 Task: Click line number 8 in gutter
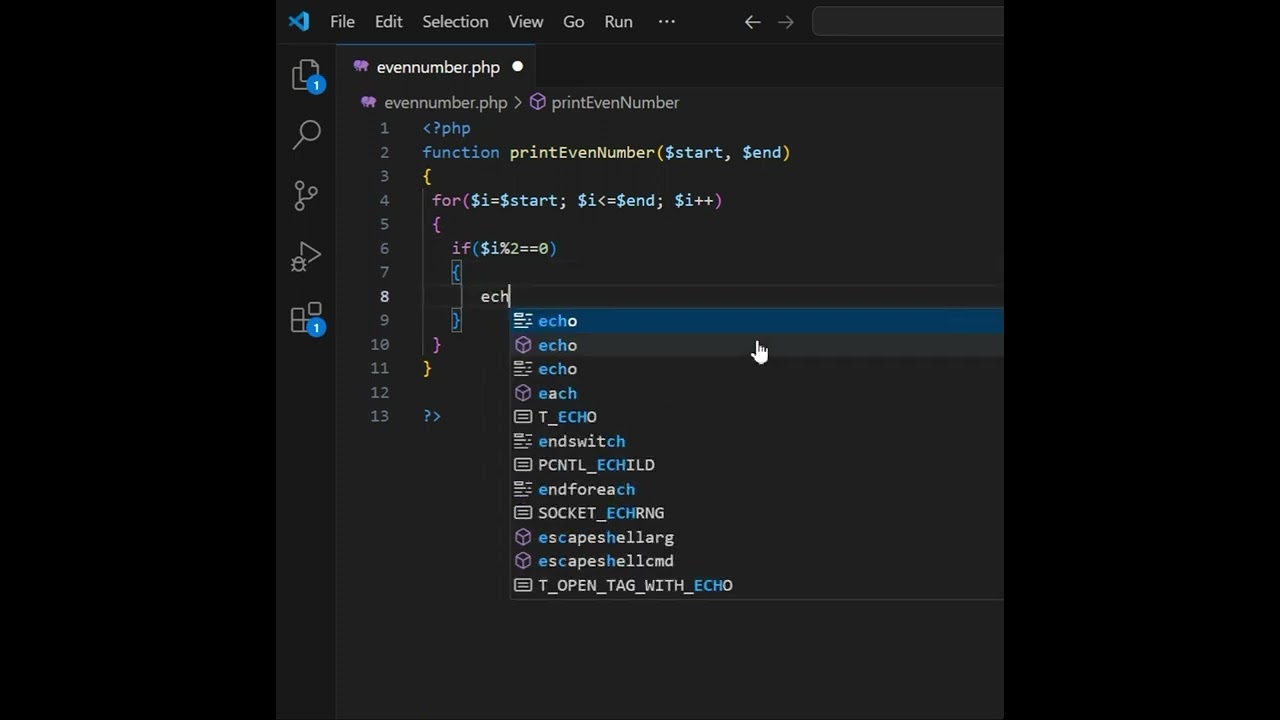[x=384, y=296]
